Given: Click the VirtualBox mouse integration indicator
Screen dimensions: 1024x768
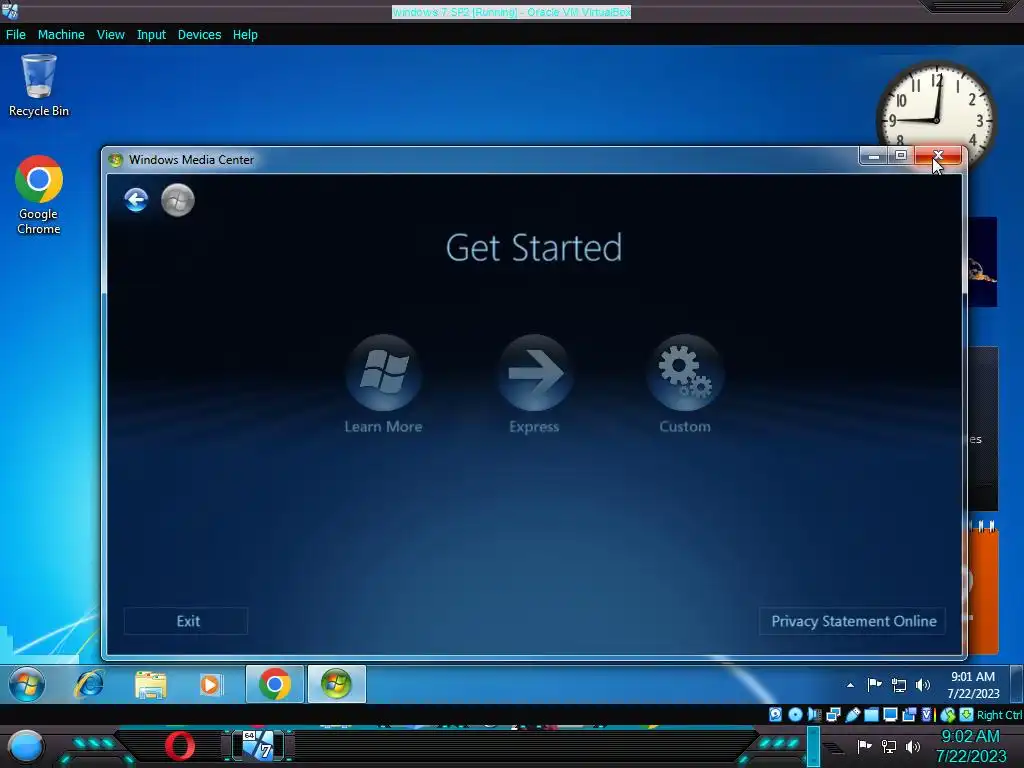Looking at the screenshot, I should click(948, 714).
